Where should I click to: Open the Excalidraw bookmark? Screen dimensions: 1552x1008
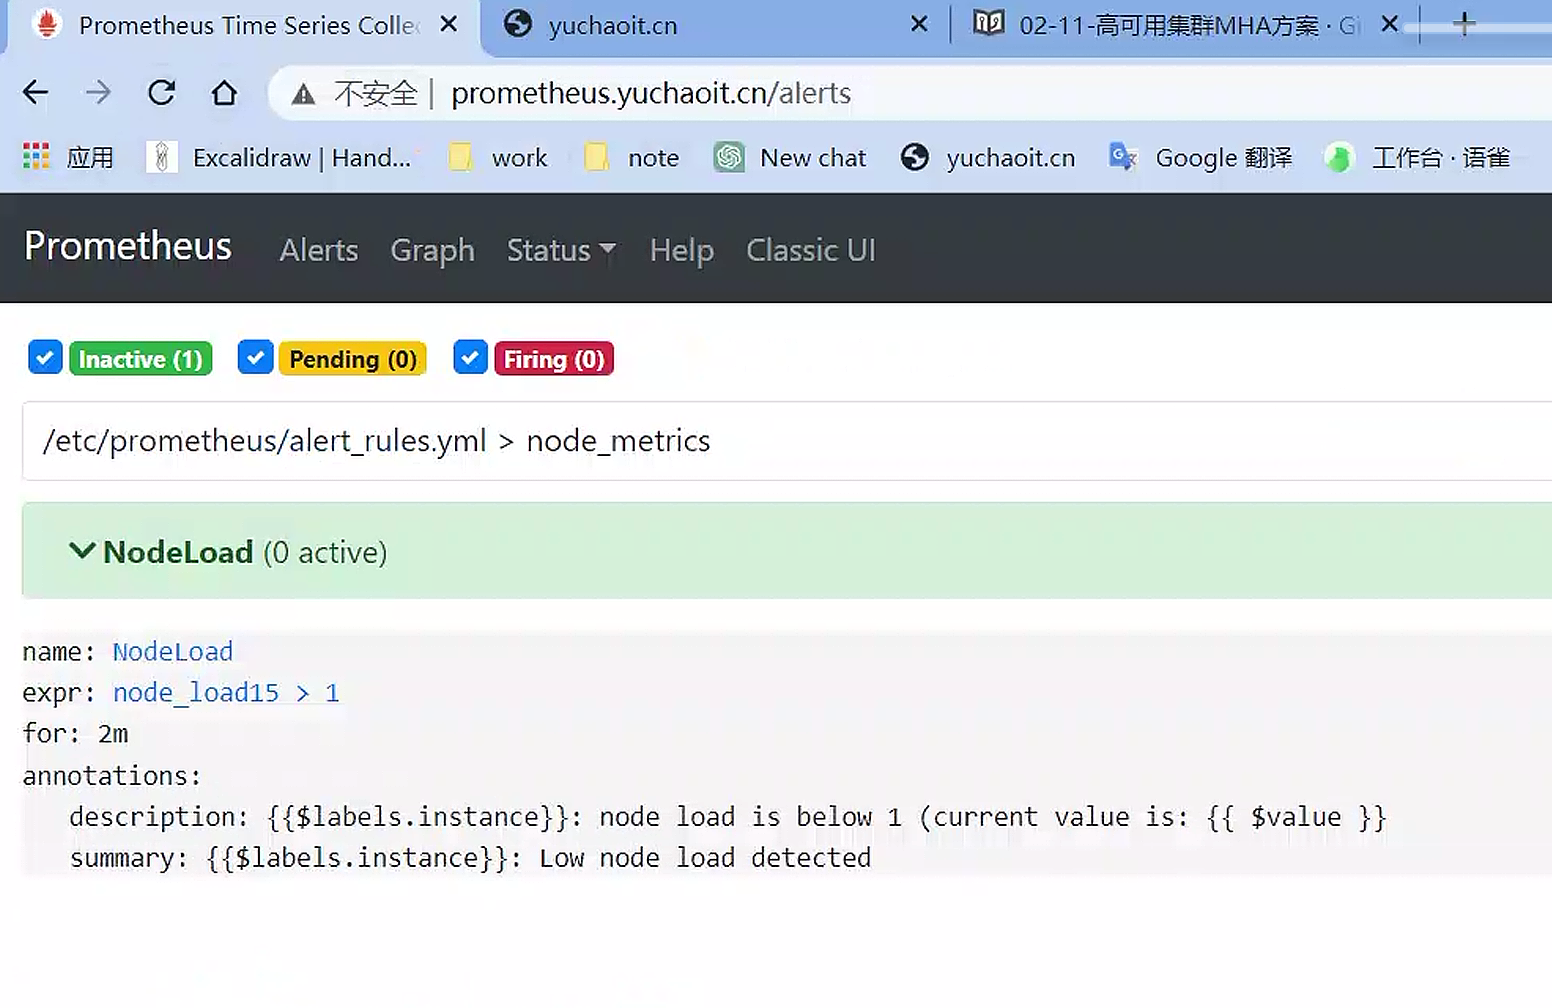pyautogui.click(x=280, y=157)
